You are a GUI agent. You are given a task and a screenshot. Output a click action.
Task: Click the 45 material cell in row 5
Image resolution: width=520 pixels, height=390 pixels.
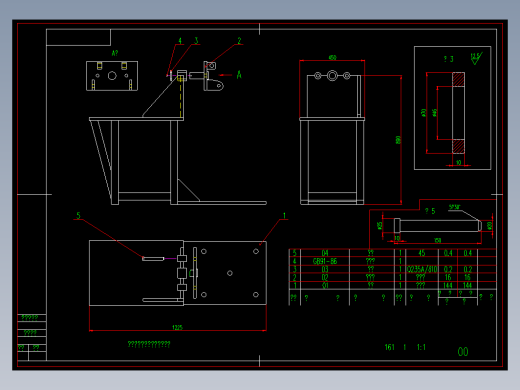422,253
